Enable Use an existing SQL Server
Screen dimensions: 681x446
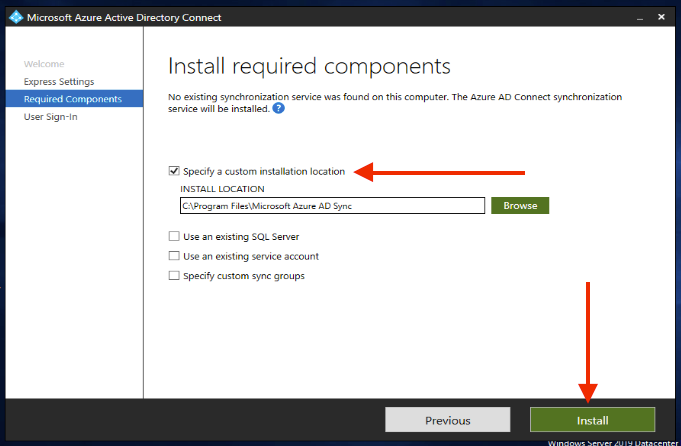(x=174, y=236)
